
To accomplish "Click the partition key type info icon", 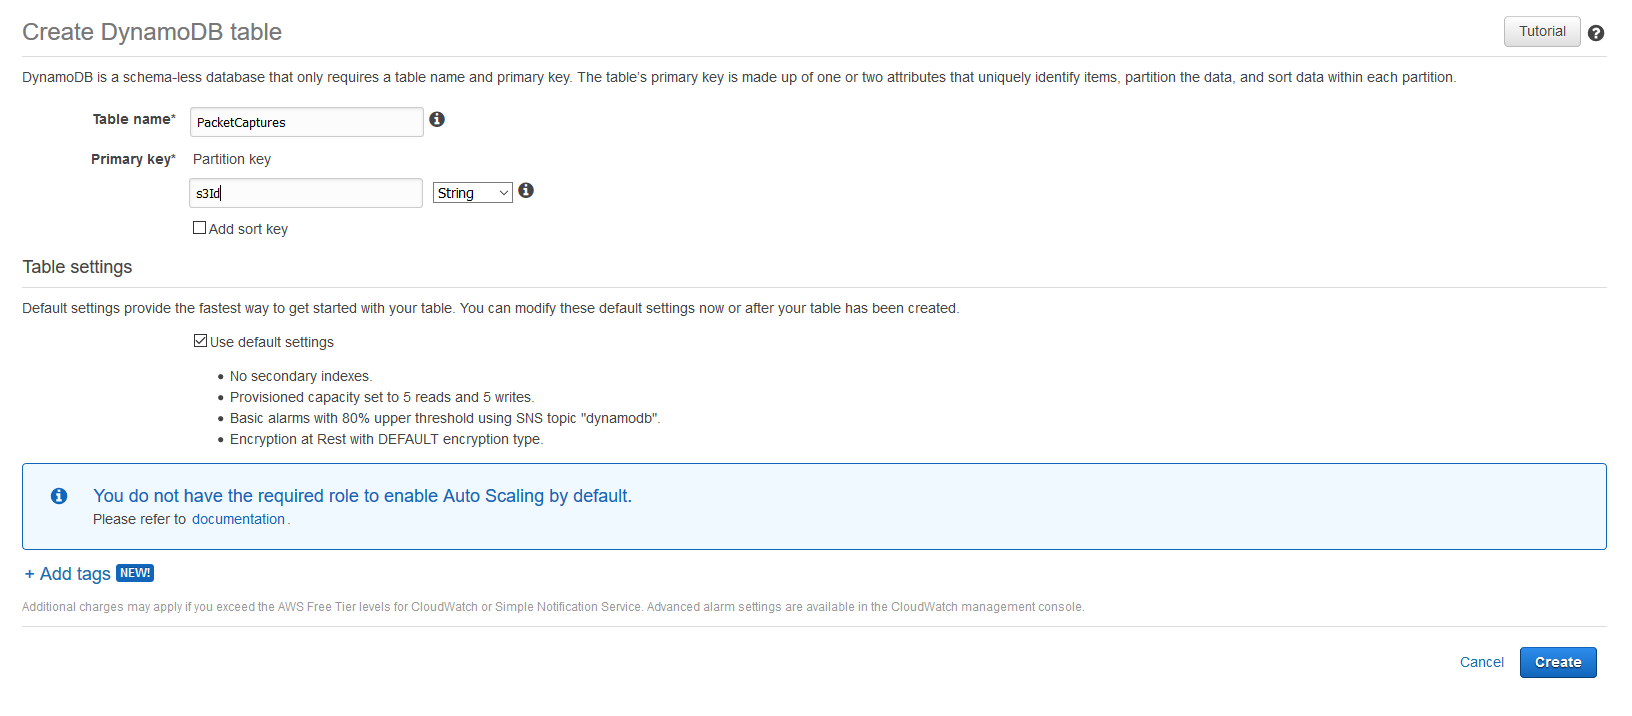I will tap(526, 190).
